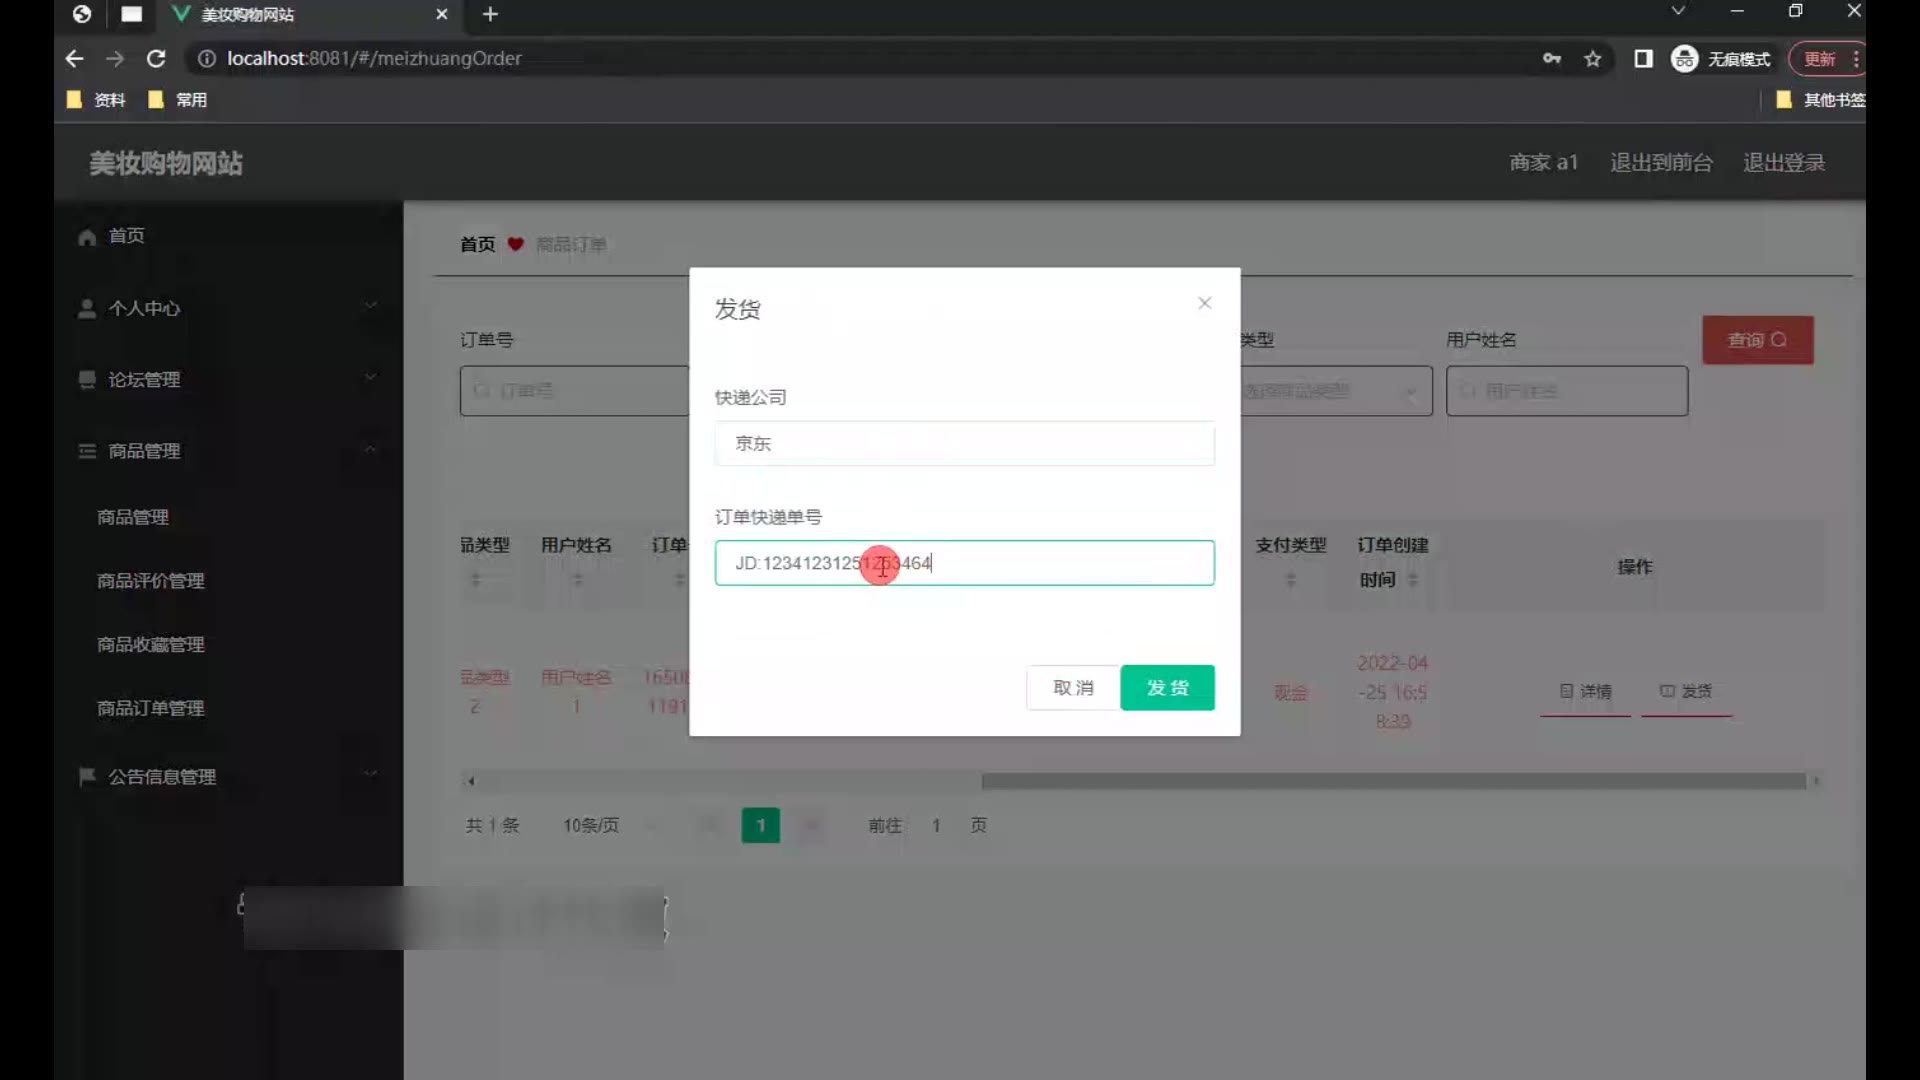Open a new browser tab
The width and height of the screenshot is (1920, 1080).
coord(490,14)
